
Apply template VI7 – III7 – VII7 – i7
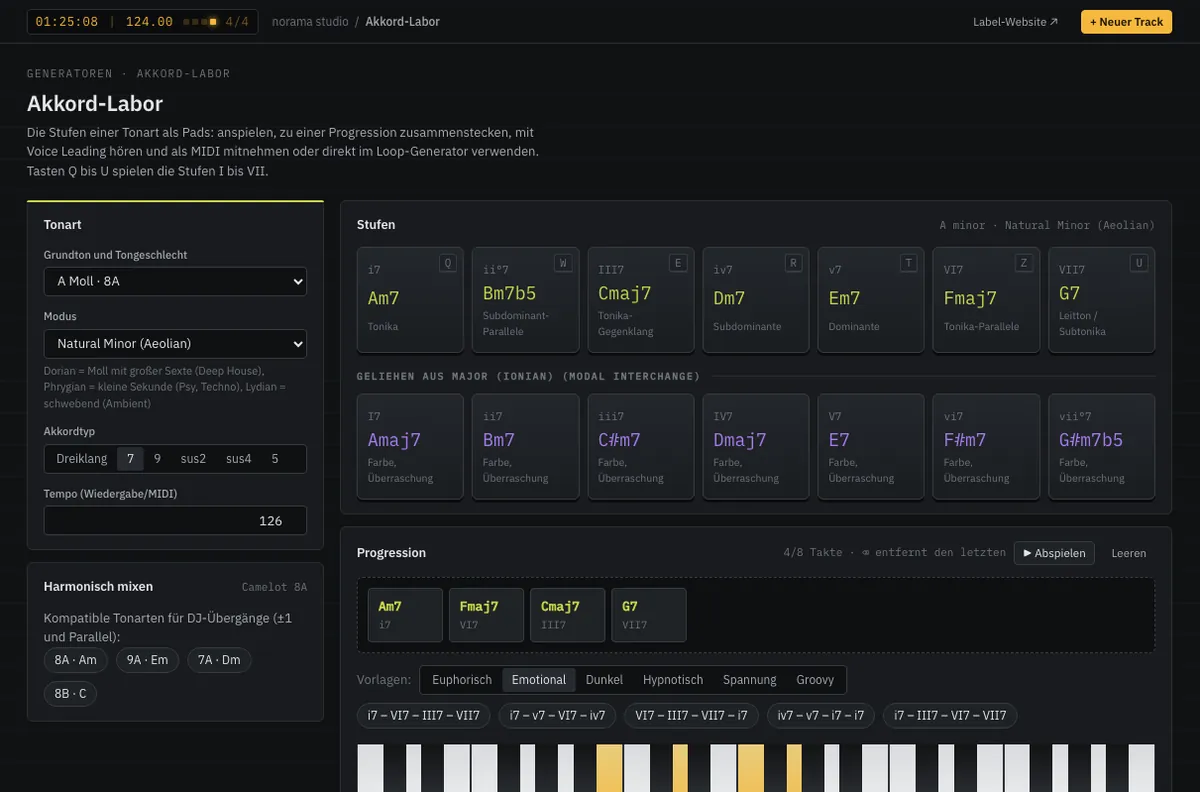coord(691,715)
